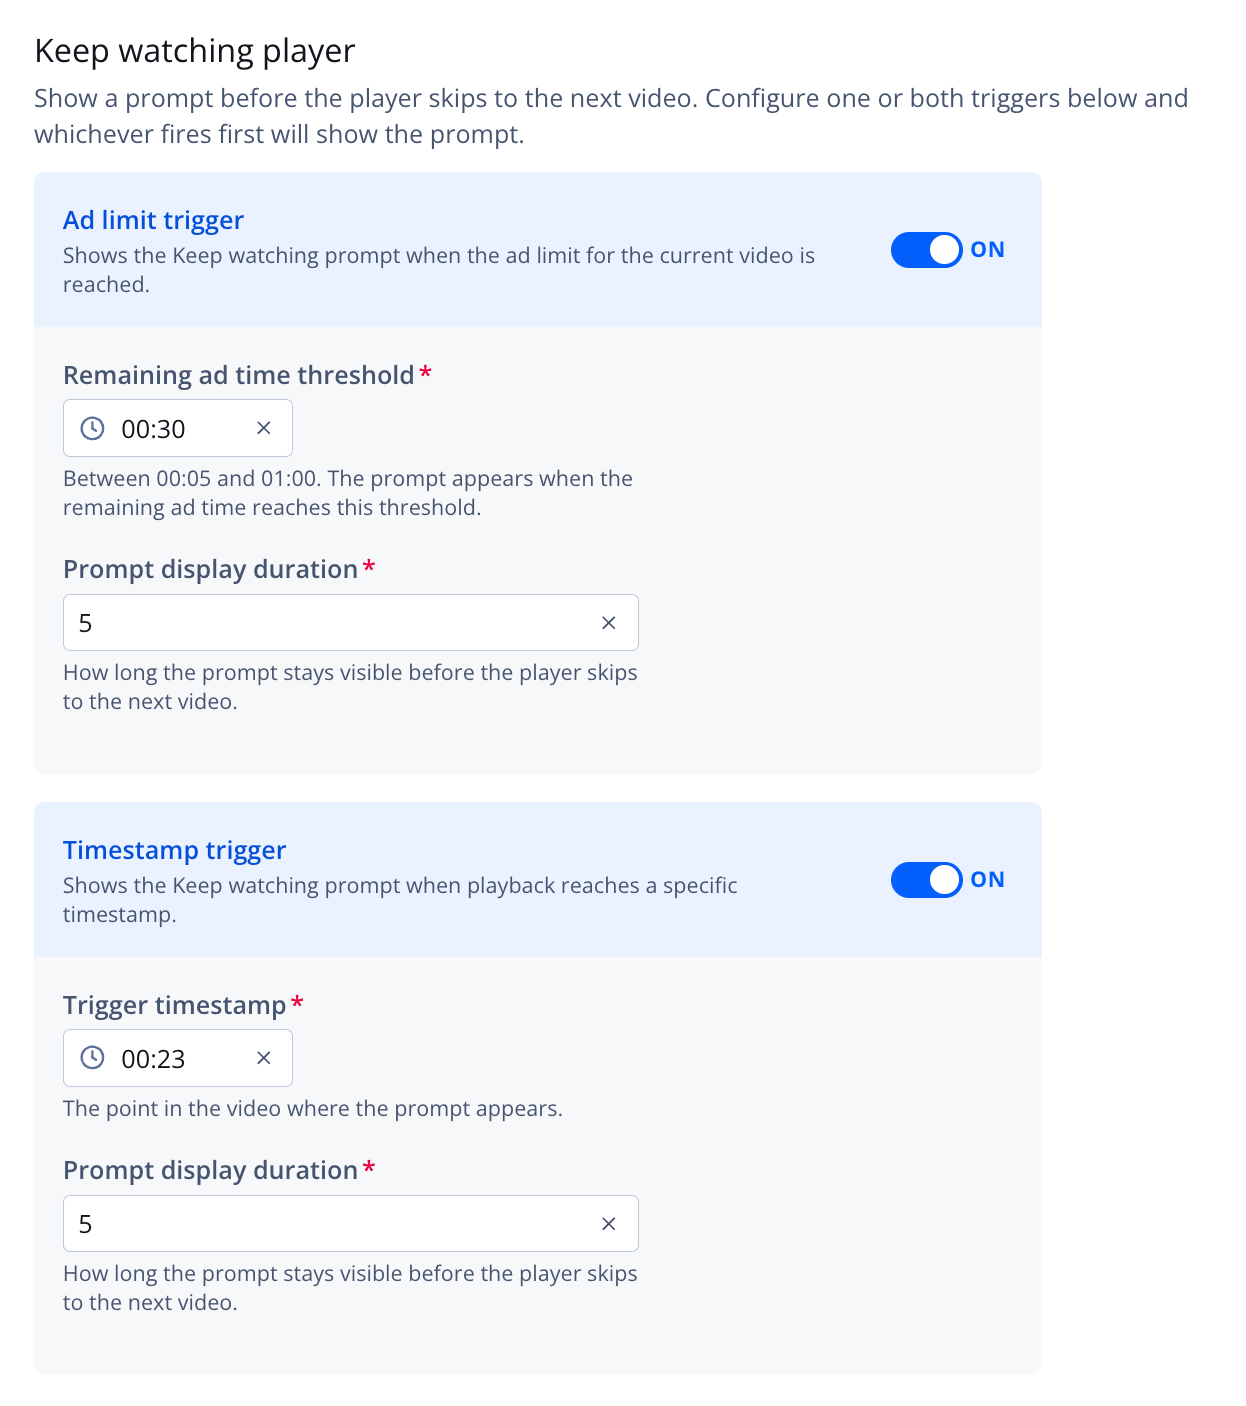This screenshot has height=1406, width=1246.
Task: Focus the 00:30 remaining ad time field
Action: [x=178, y=428]
